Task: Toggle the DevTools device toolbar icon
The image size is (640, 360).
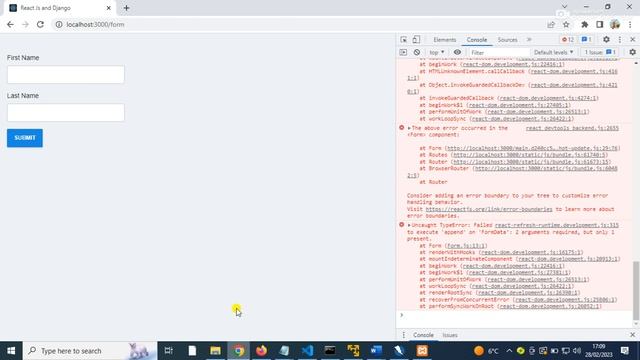Action: (x=416, y=40)
